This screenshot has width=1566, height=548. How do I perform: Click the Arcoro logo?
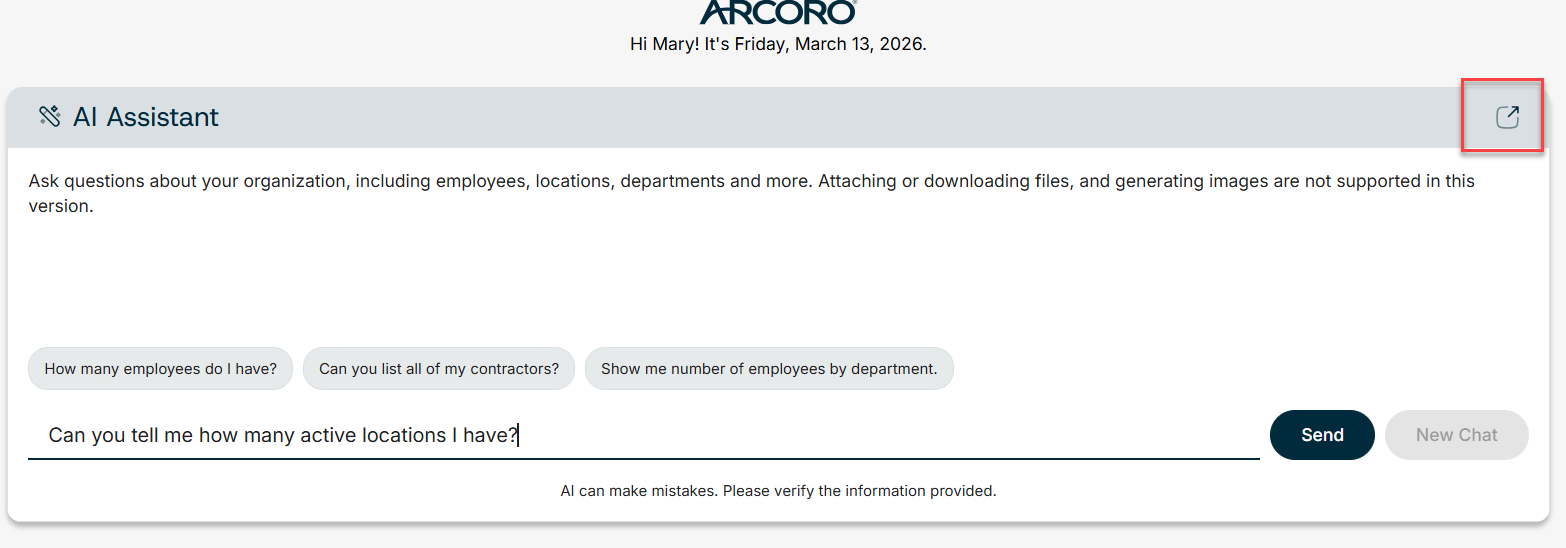point(778,12)
